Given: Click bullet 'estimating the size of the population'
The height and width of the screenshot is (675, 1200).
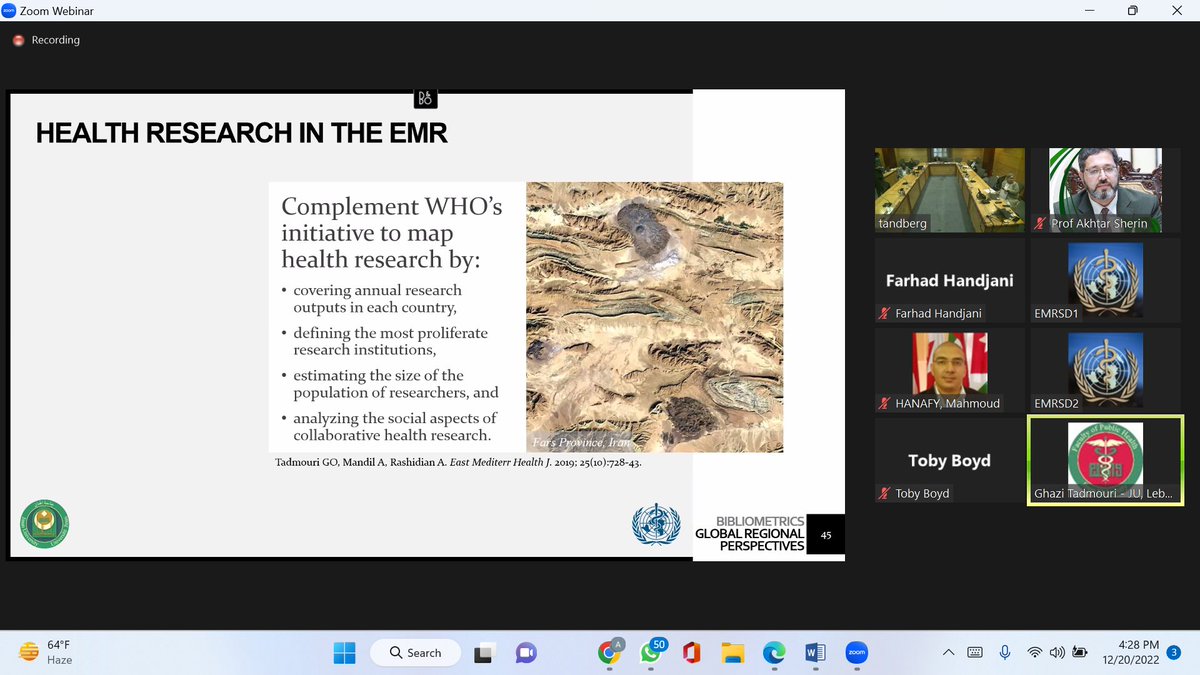Looking at the screenshot, I should click(390, 384).
